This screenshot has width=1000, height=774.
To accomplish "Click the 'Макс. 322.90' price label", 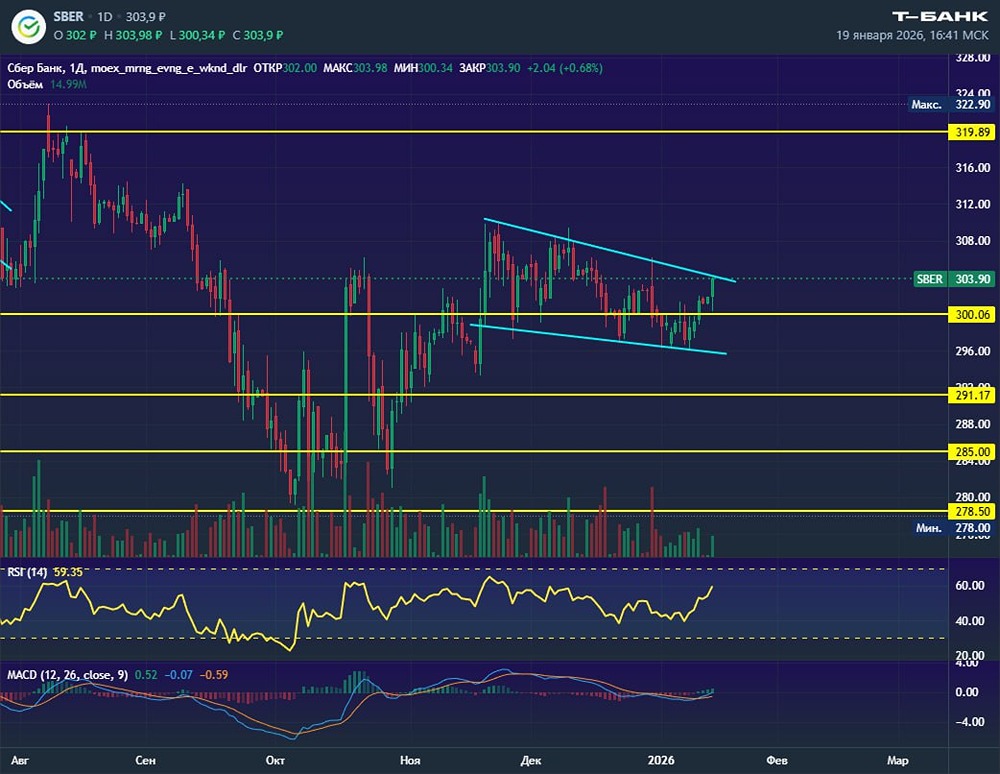I will pyautogui.click(x=951, y=105).
